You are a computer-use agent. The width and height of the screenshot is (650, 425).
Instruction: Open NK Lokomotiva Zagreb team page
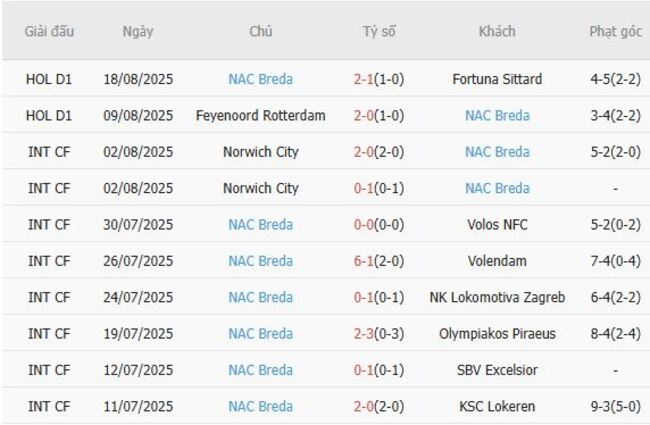point(497,297)
